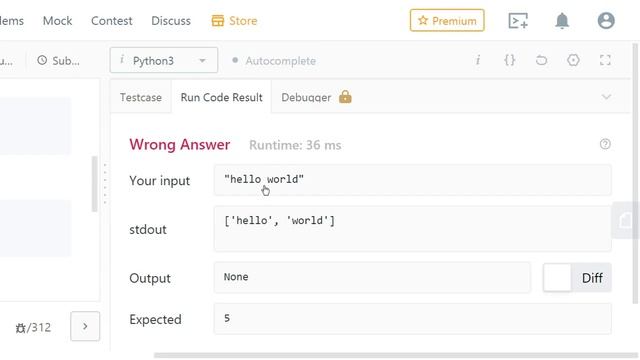Collapse the result panel chevron
Screen dimensions: 640x360
click(606, 97)
